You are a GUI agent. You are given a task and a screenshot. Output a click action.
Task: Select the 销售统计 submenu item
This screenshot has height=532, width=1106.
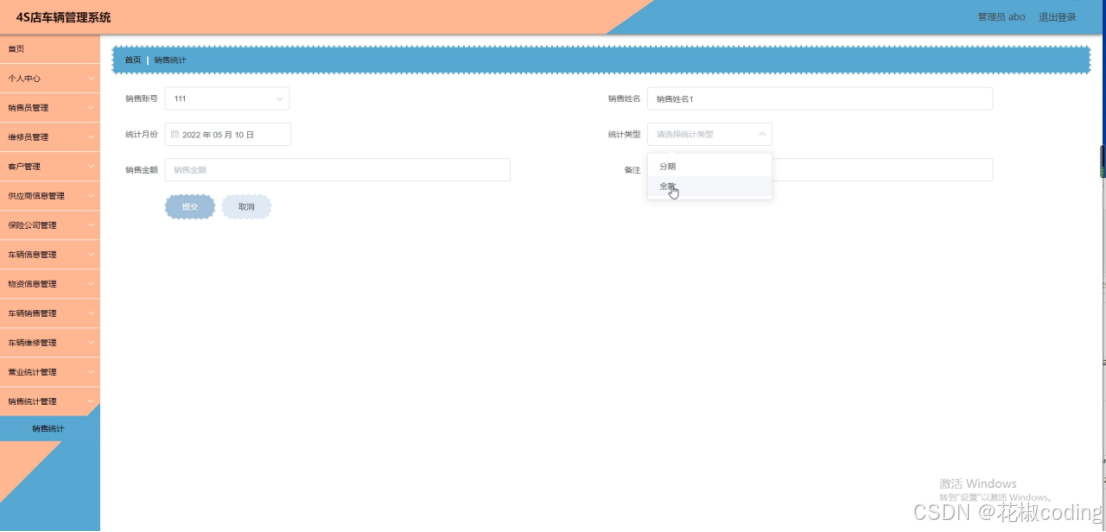click(48, 429)
